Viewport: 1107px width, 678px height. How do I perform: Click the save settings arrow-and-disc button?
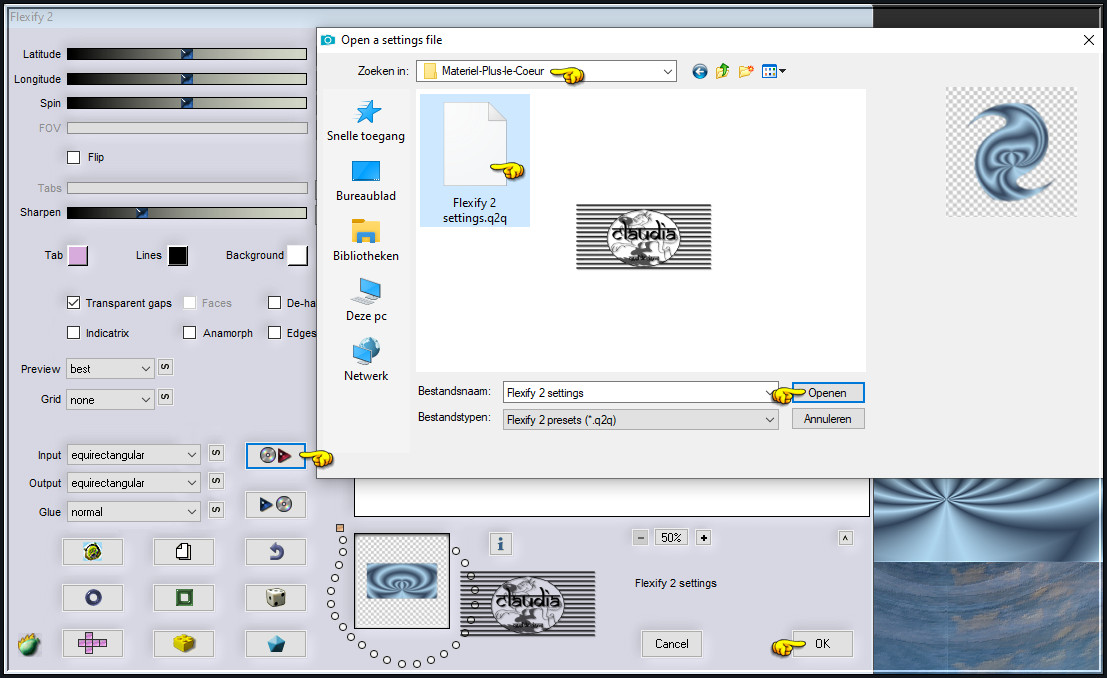pyautogui.click(x=275, y=504)
